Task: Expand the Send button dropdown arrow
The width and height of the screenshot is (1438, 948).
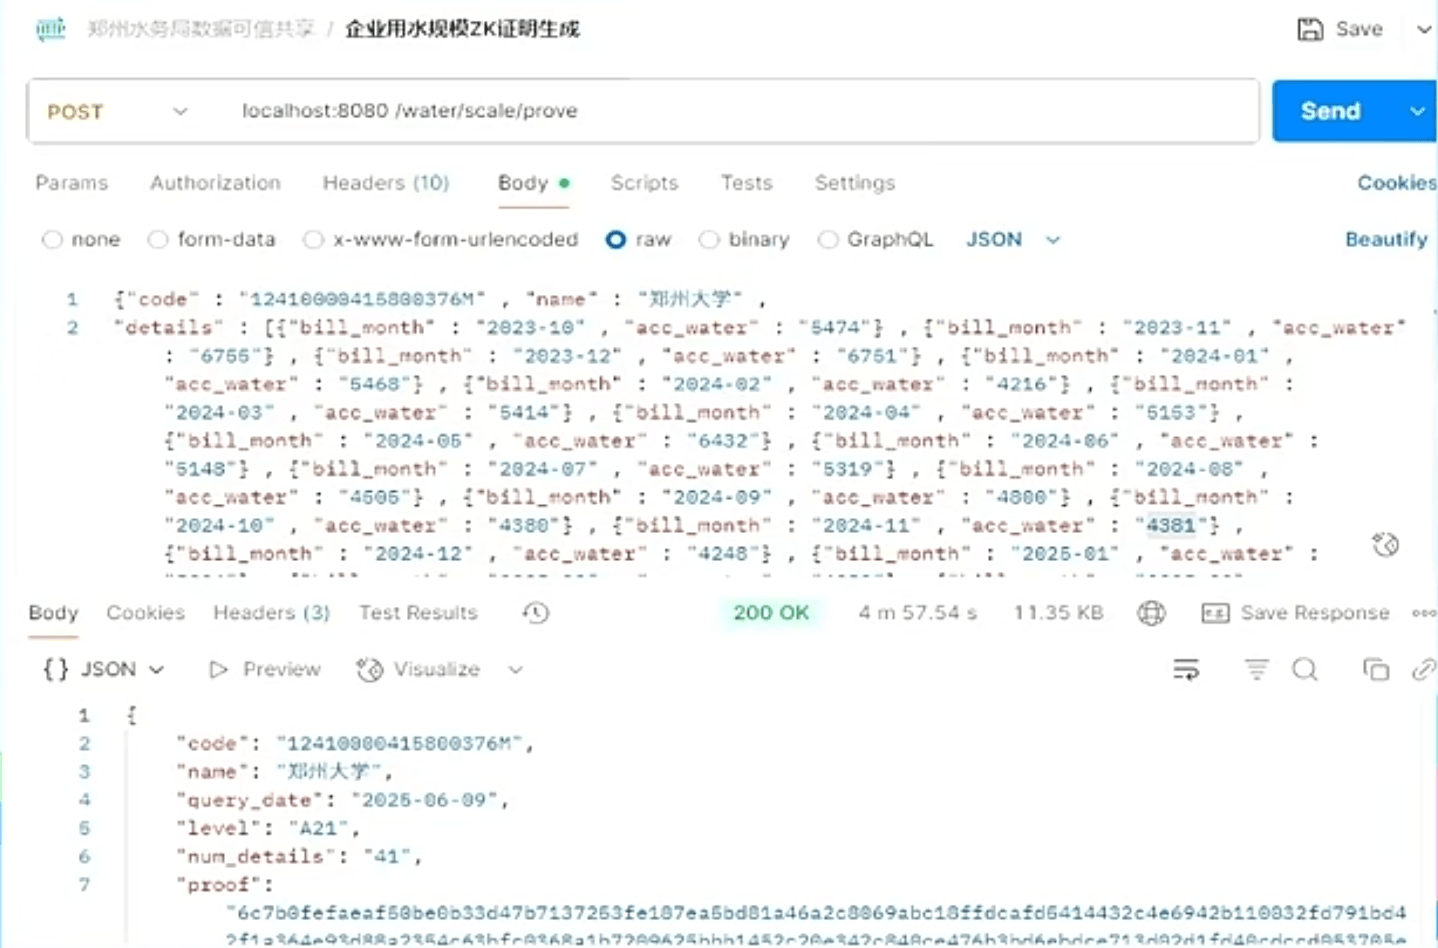Action: click(x=1417, y=111)
